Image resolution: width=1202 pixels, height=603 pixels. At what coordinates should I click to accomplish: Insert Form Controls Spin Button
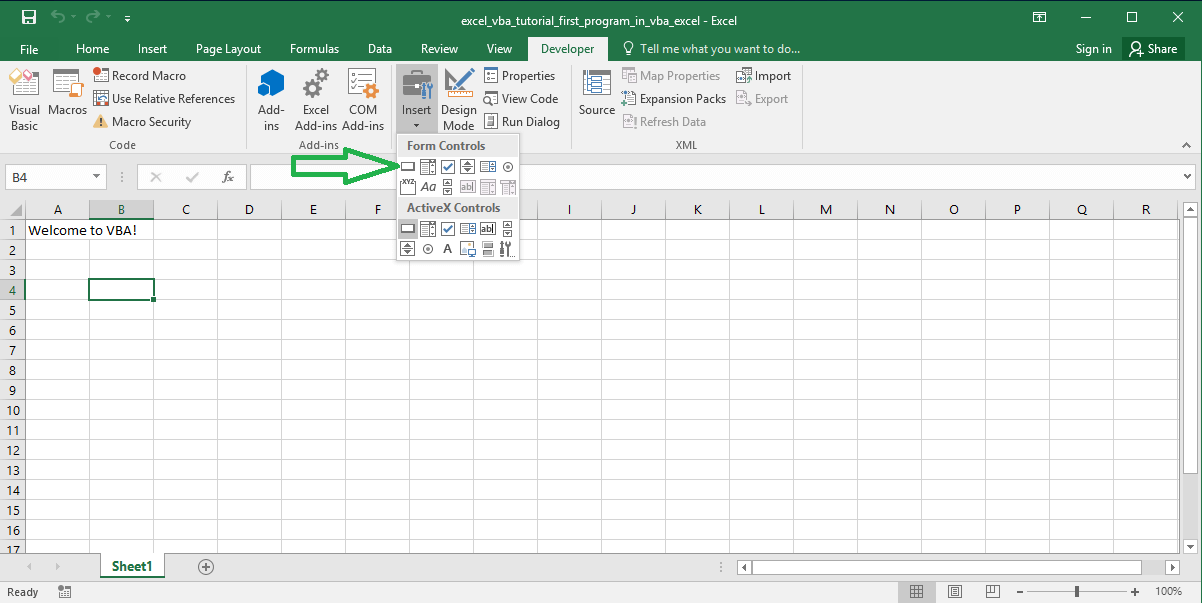point(467,167)
